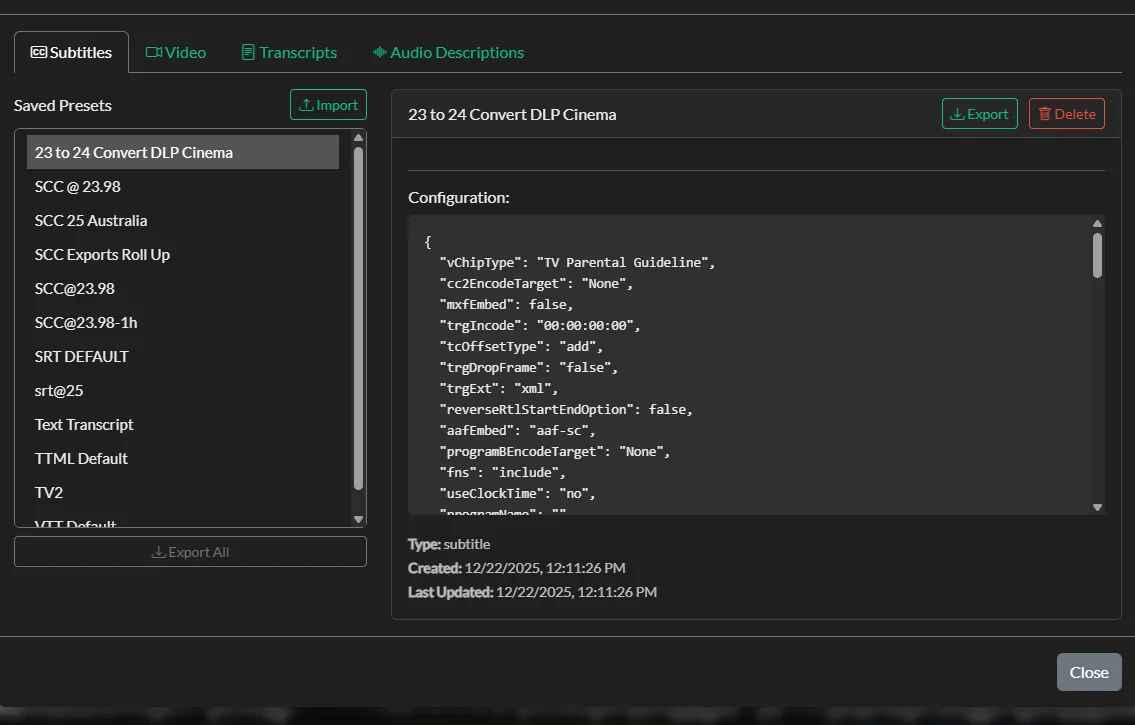Click the camera icon on Video tab
The image size is (1135, 725).
[x=153, y=52]
